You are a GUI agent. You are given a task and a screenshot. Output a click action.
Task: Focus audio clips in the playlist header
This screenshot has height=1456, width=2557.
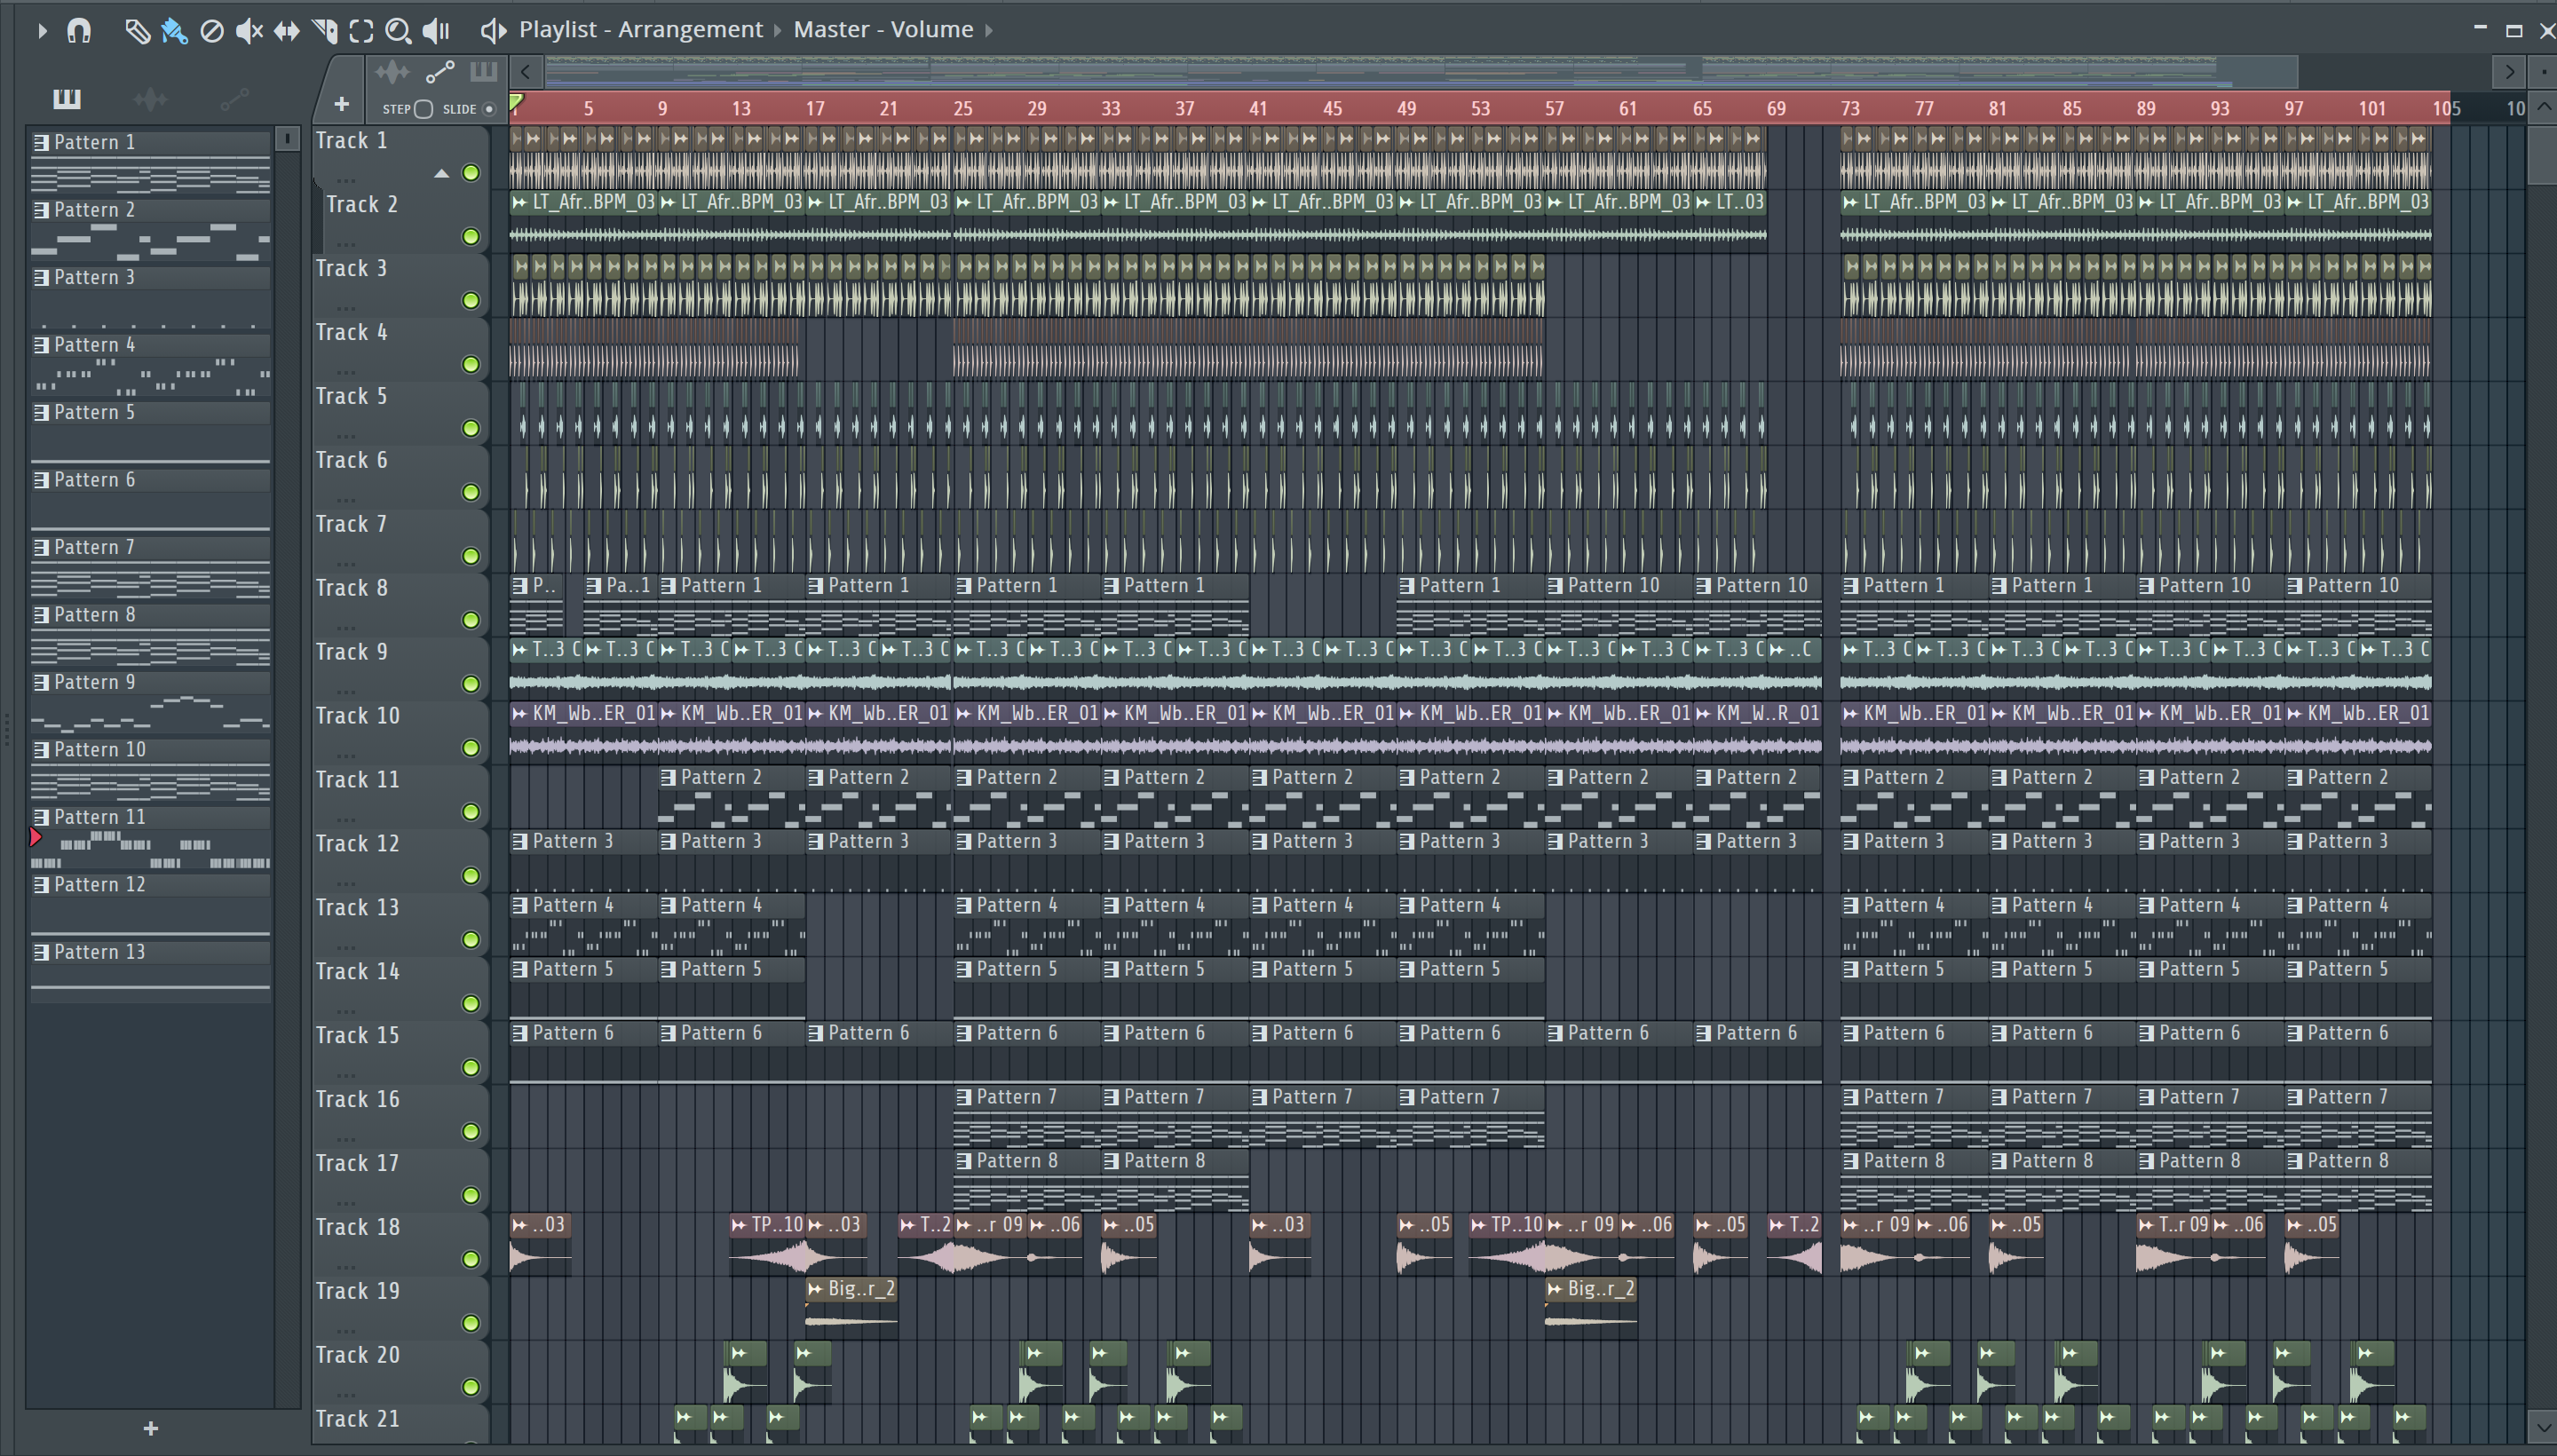click(392, 71)
